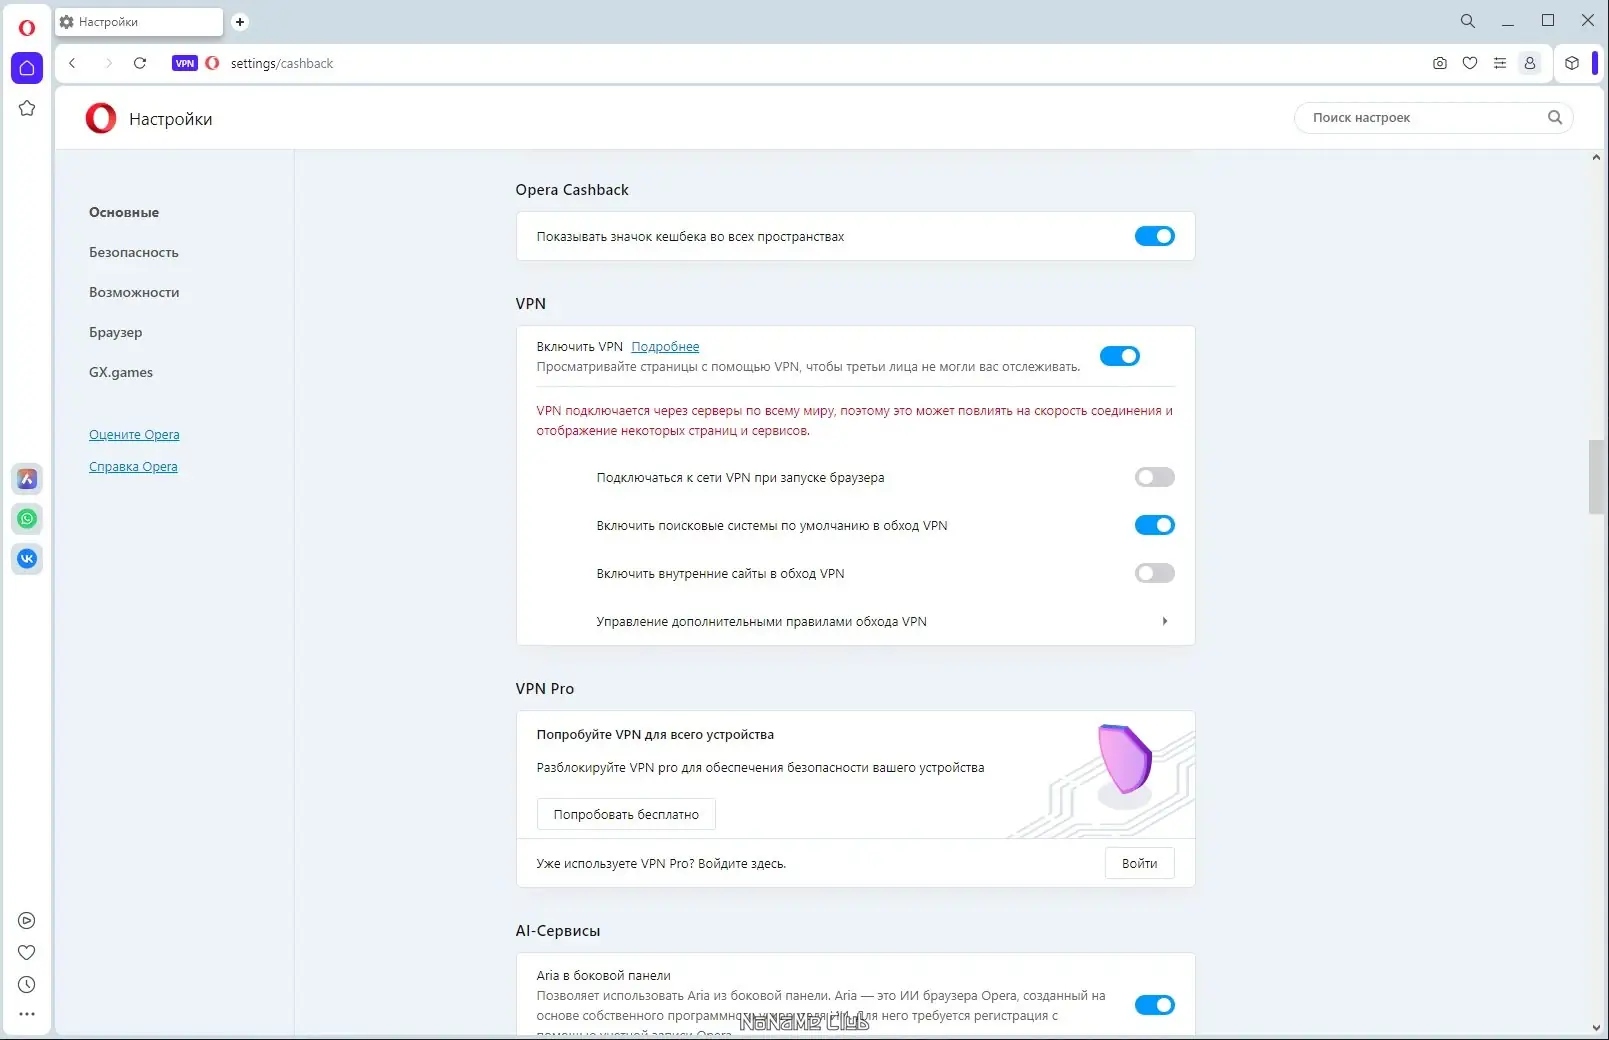Open the bookmarks star in the sidebar

[x=27, y=108]
